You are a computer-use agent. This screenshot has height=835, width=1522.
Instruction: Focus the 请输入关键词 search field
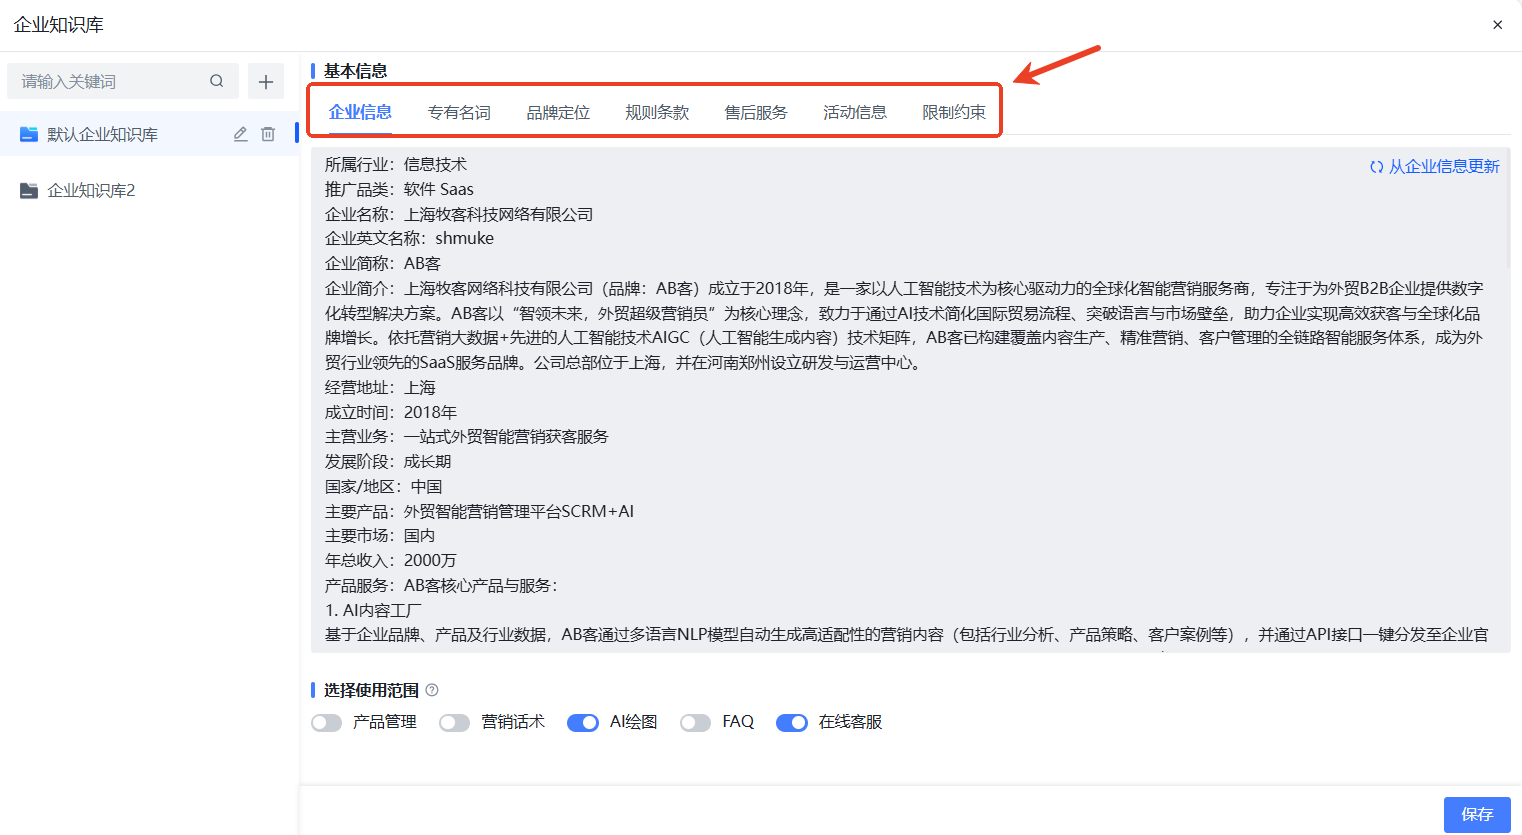click(110, 81)
